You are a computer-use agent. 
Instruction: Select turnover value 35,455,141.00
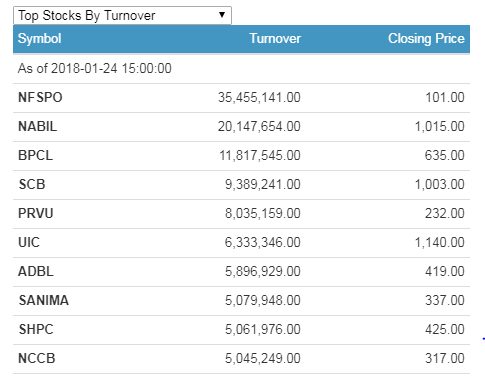259,97
